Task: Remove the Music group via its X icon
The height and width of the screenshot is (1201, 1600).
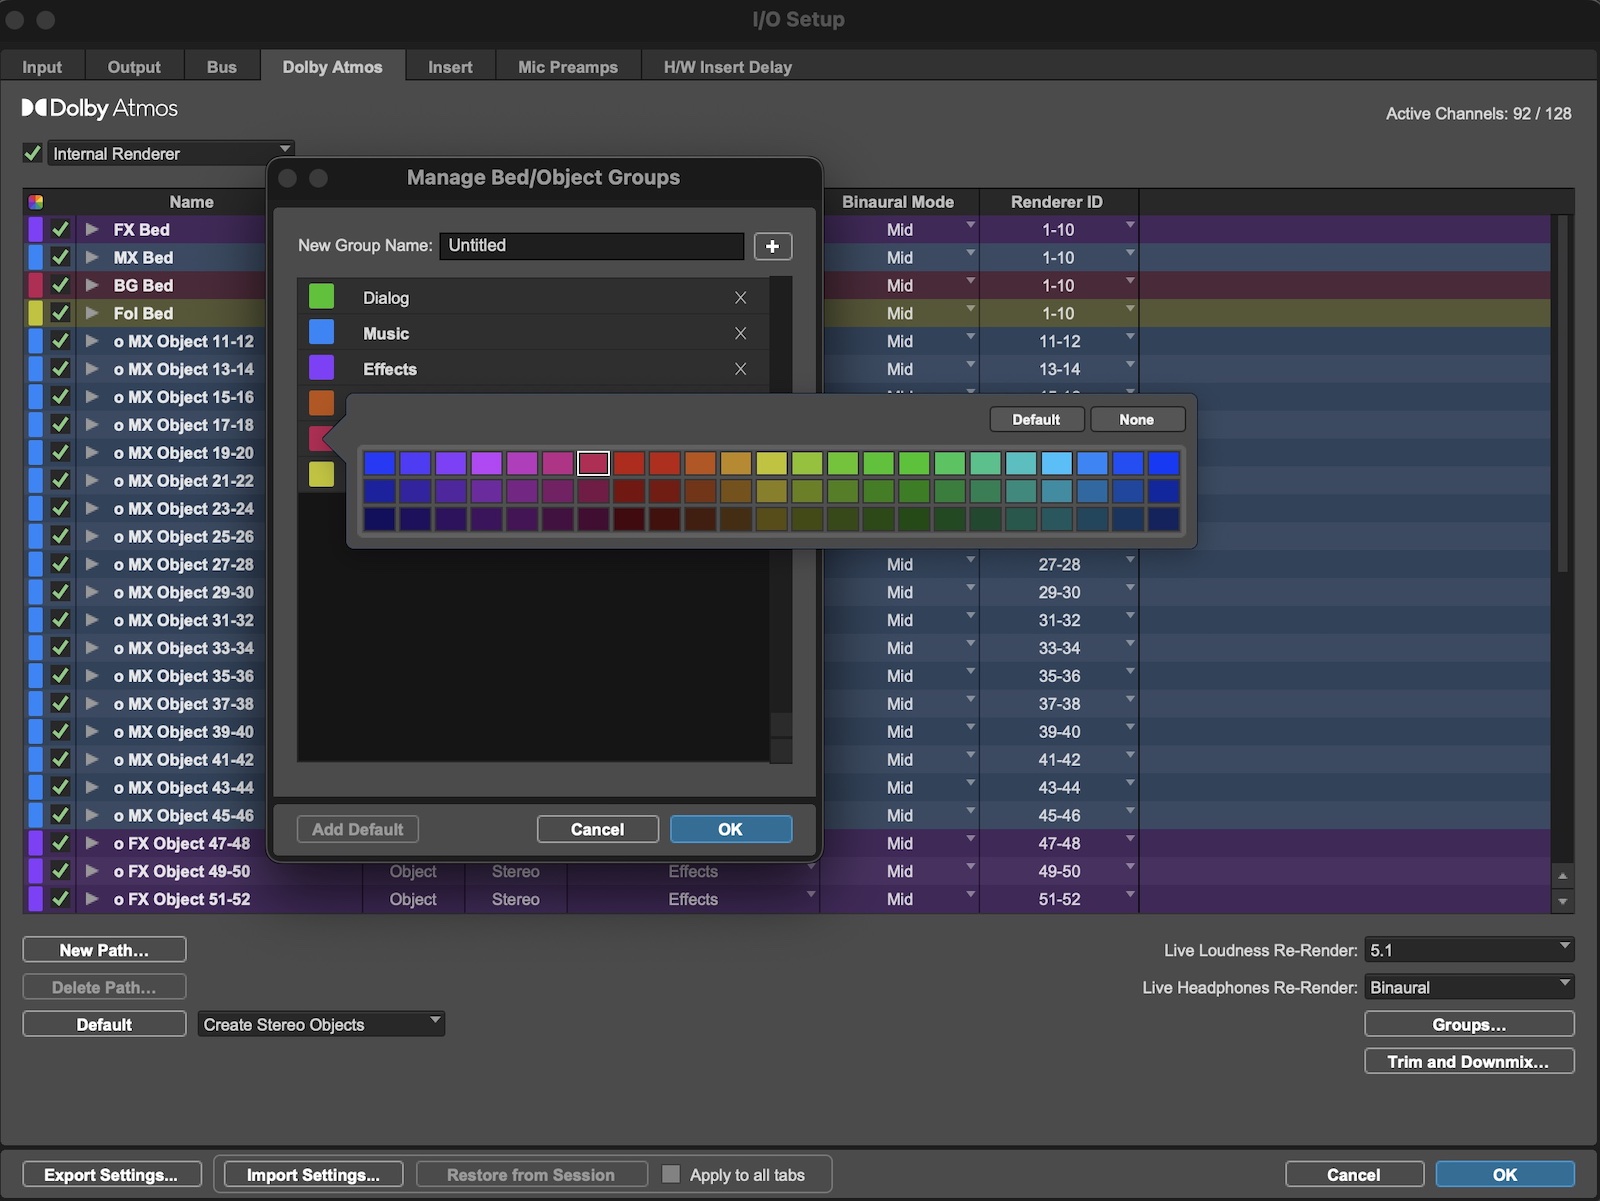Action: pos(740,333)
